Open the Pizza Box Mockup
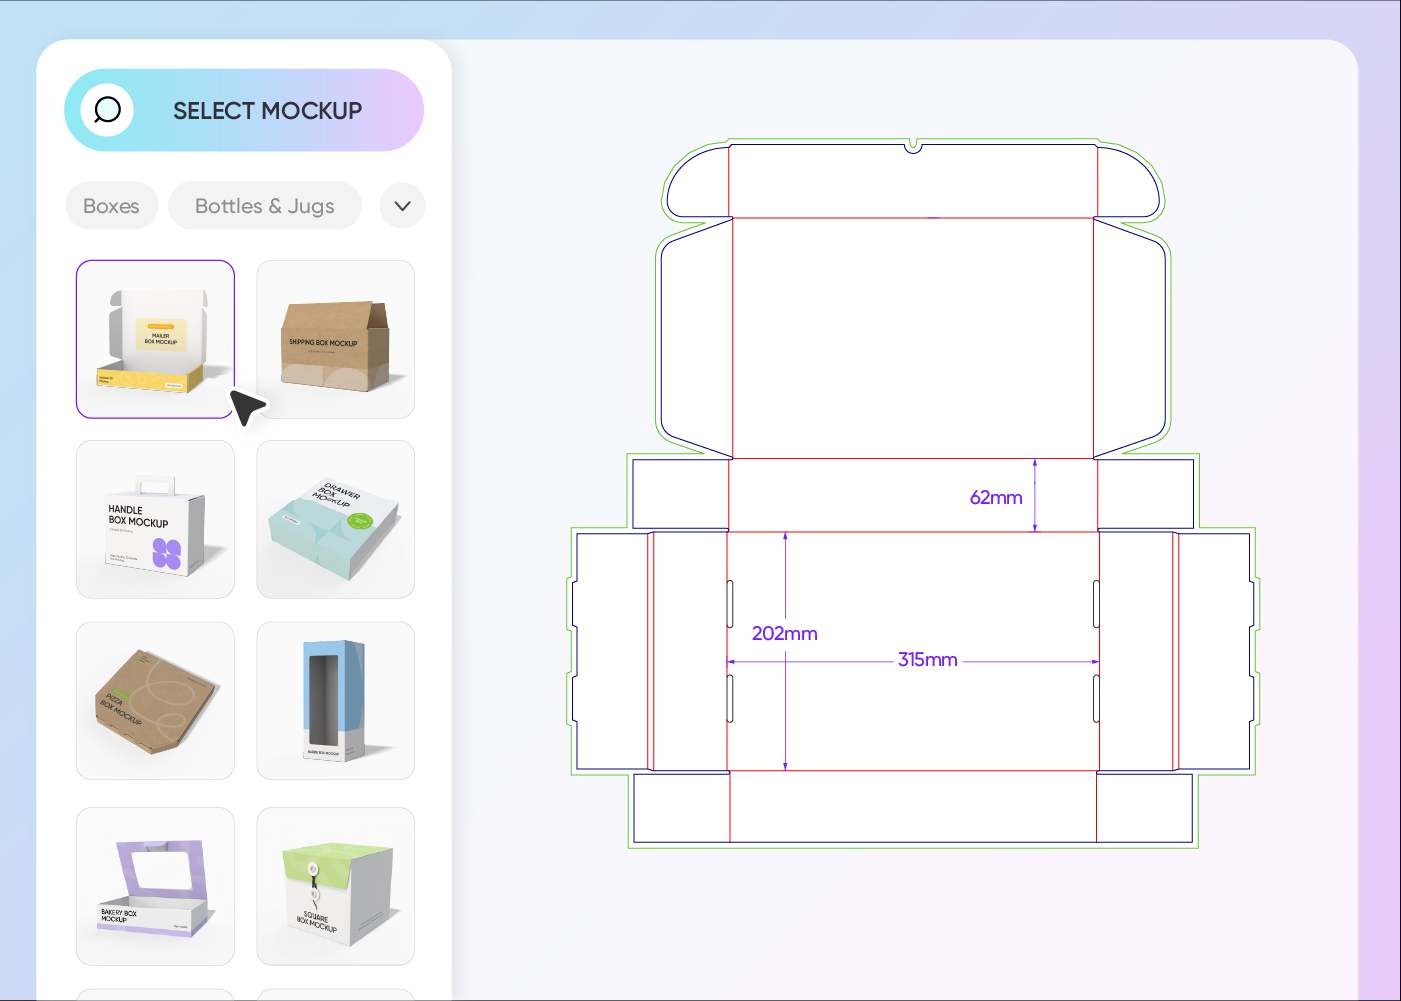The height and width of the screenshot is (1001, 1401). point(155,700)
